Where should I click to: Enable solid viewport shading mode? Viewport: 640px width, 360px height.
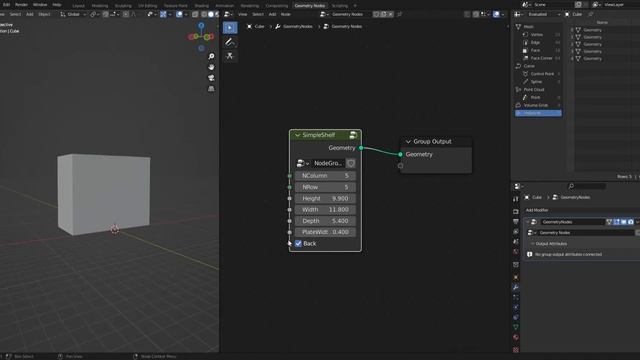pyautogui.click(x=211, y=14)
